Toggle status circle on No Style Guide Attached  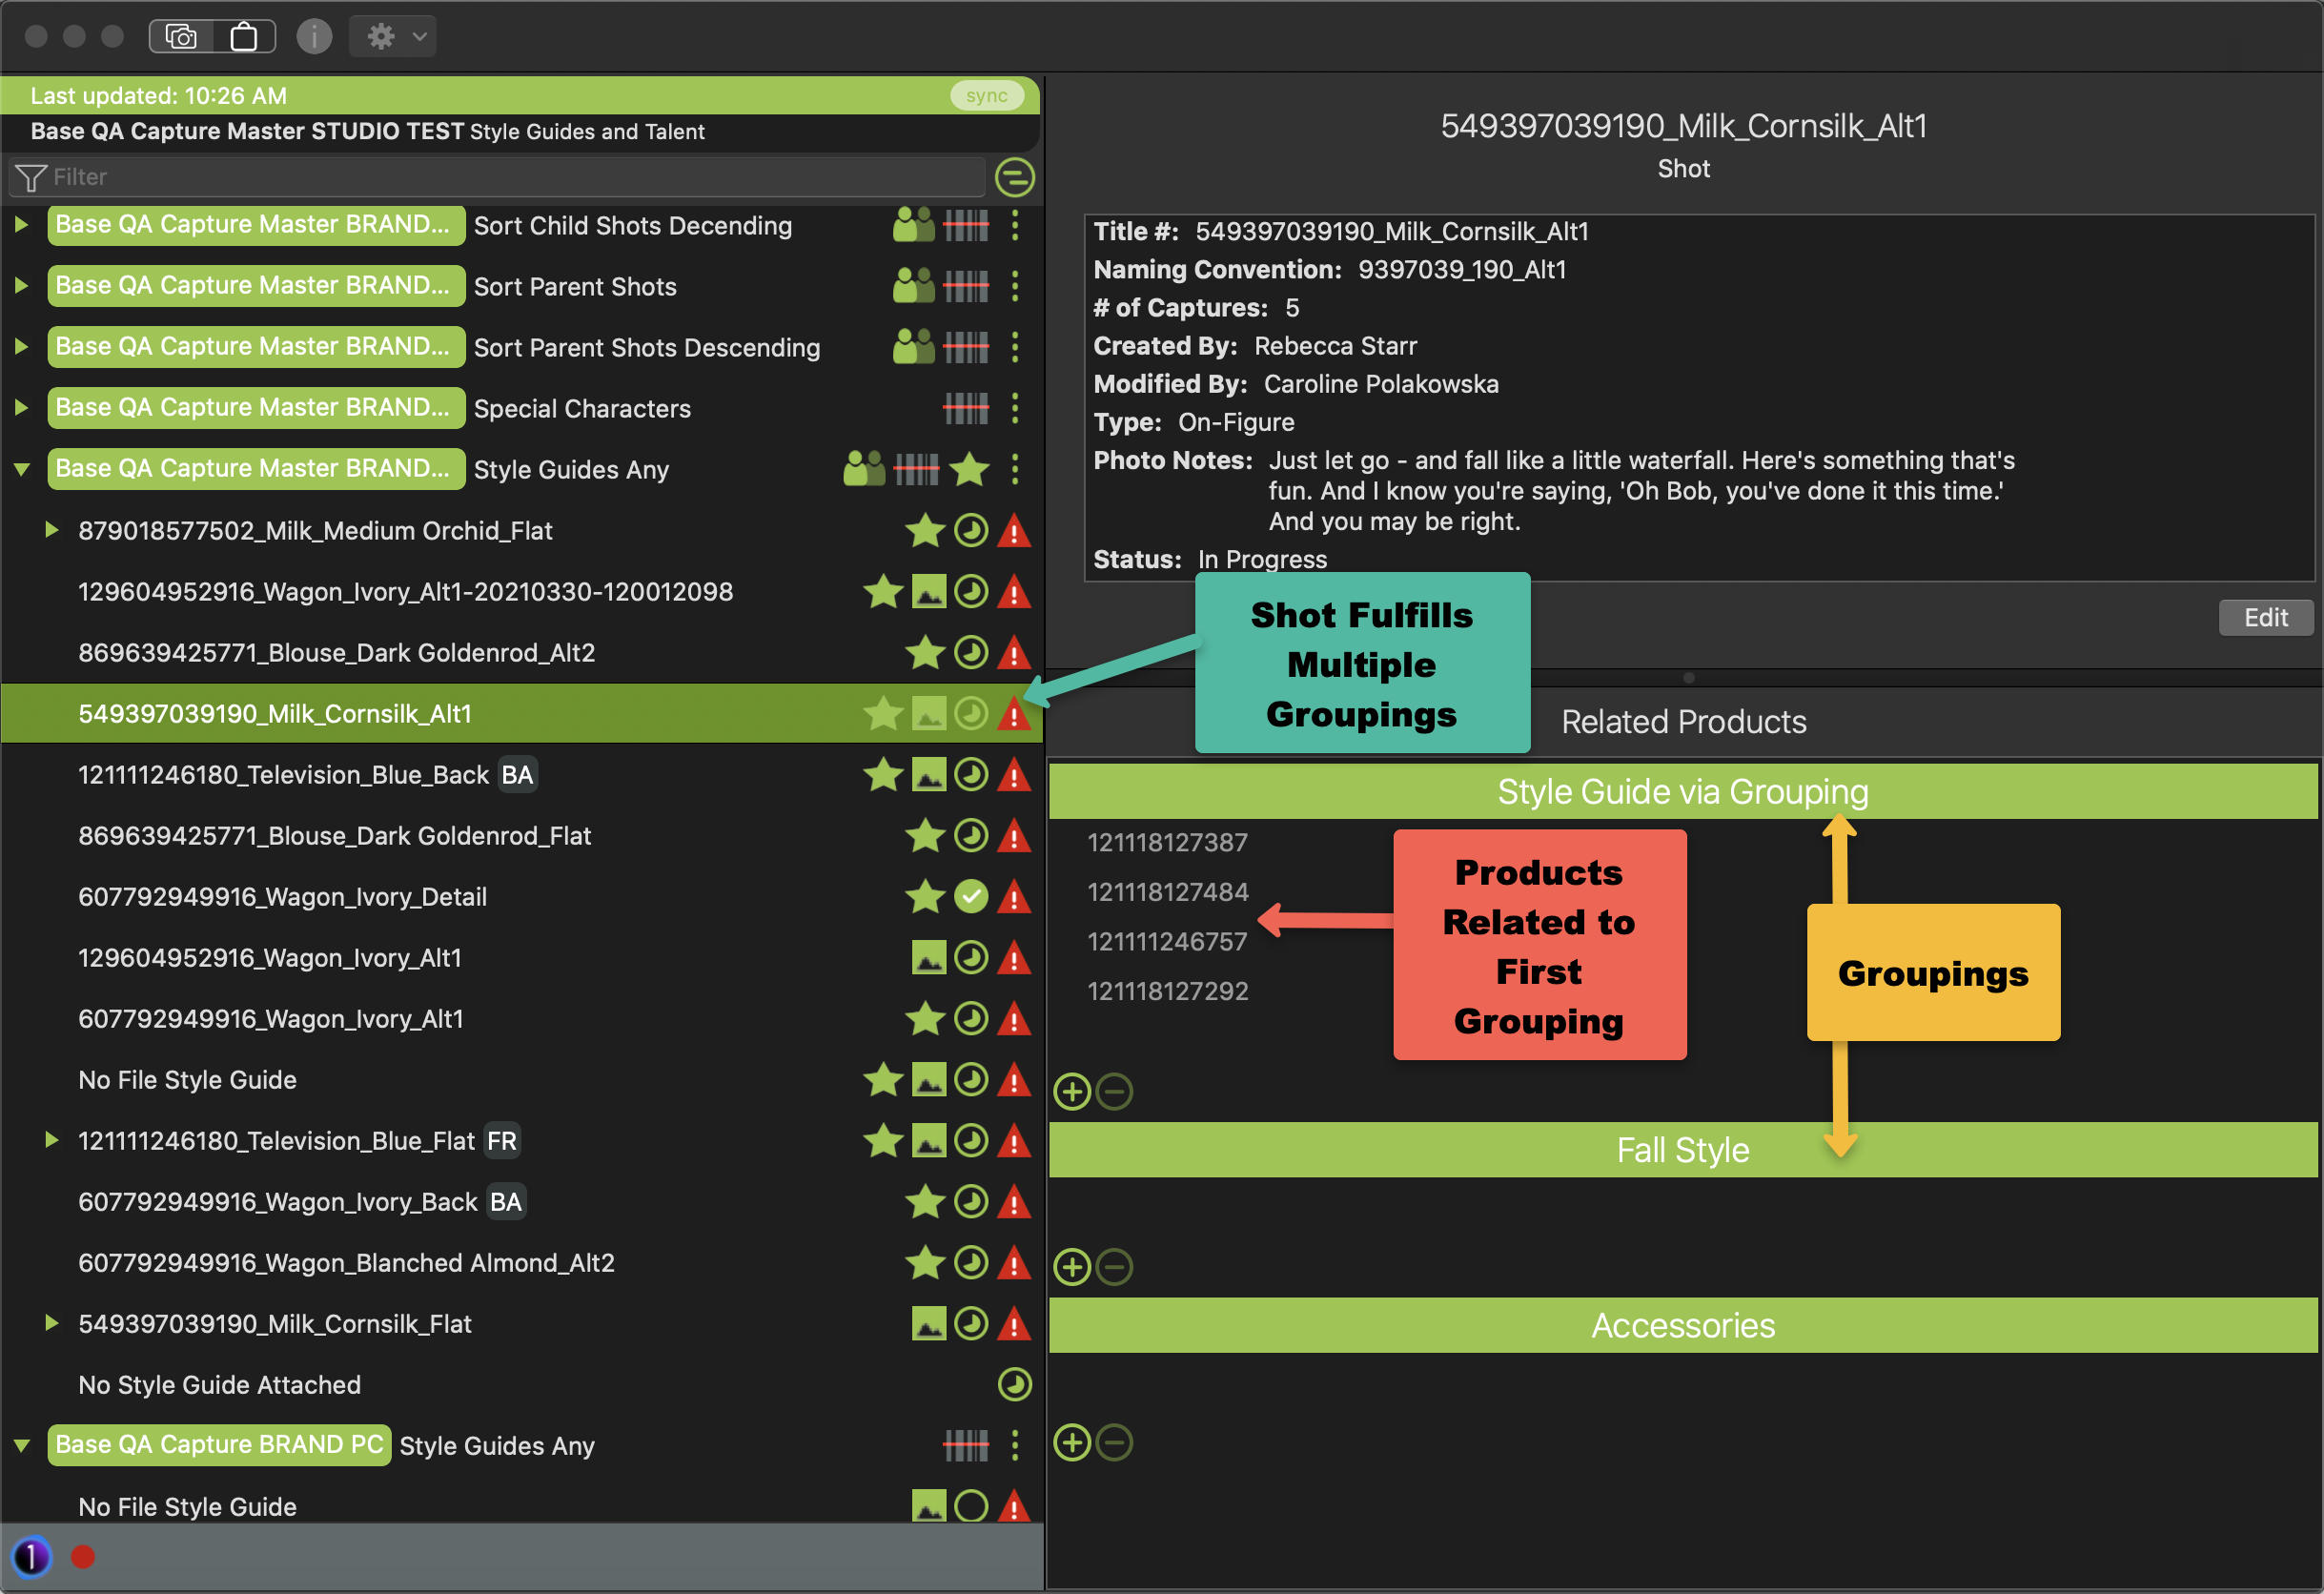(1014, 1385)
